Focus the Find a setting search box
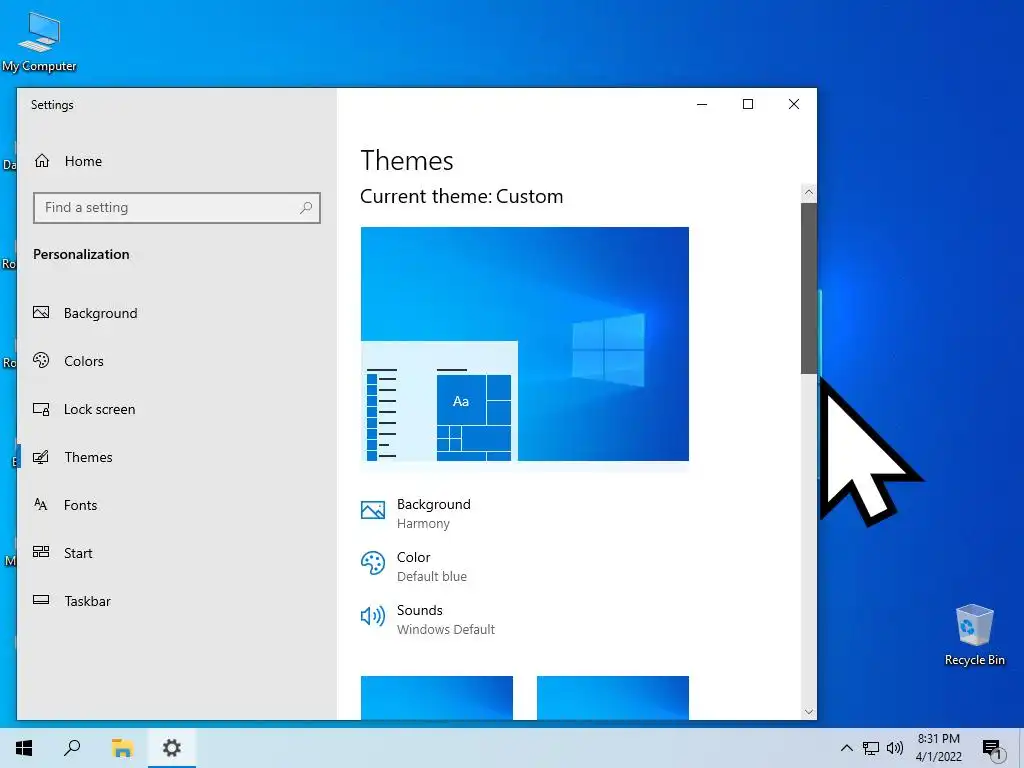Image resolution: width=1024 pixels, height=768 pixels. (176, 208)
